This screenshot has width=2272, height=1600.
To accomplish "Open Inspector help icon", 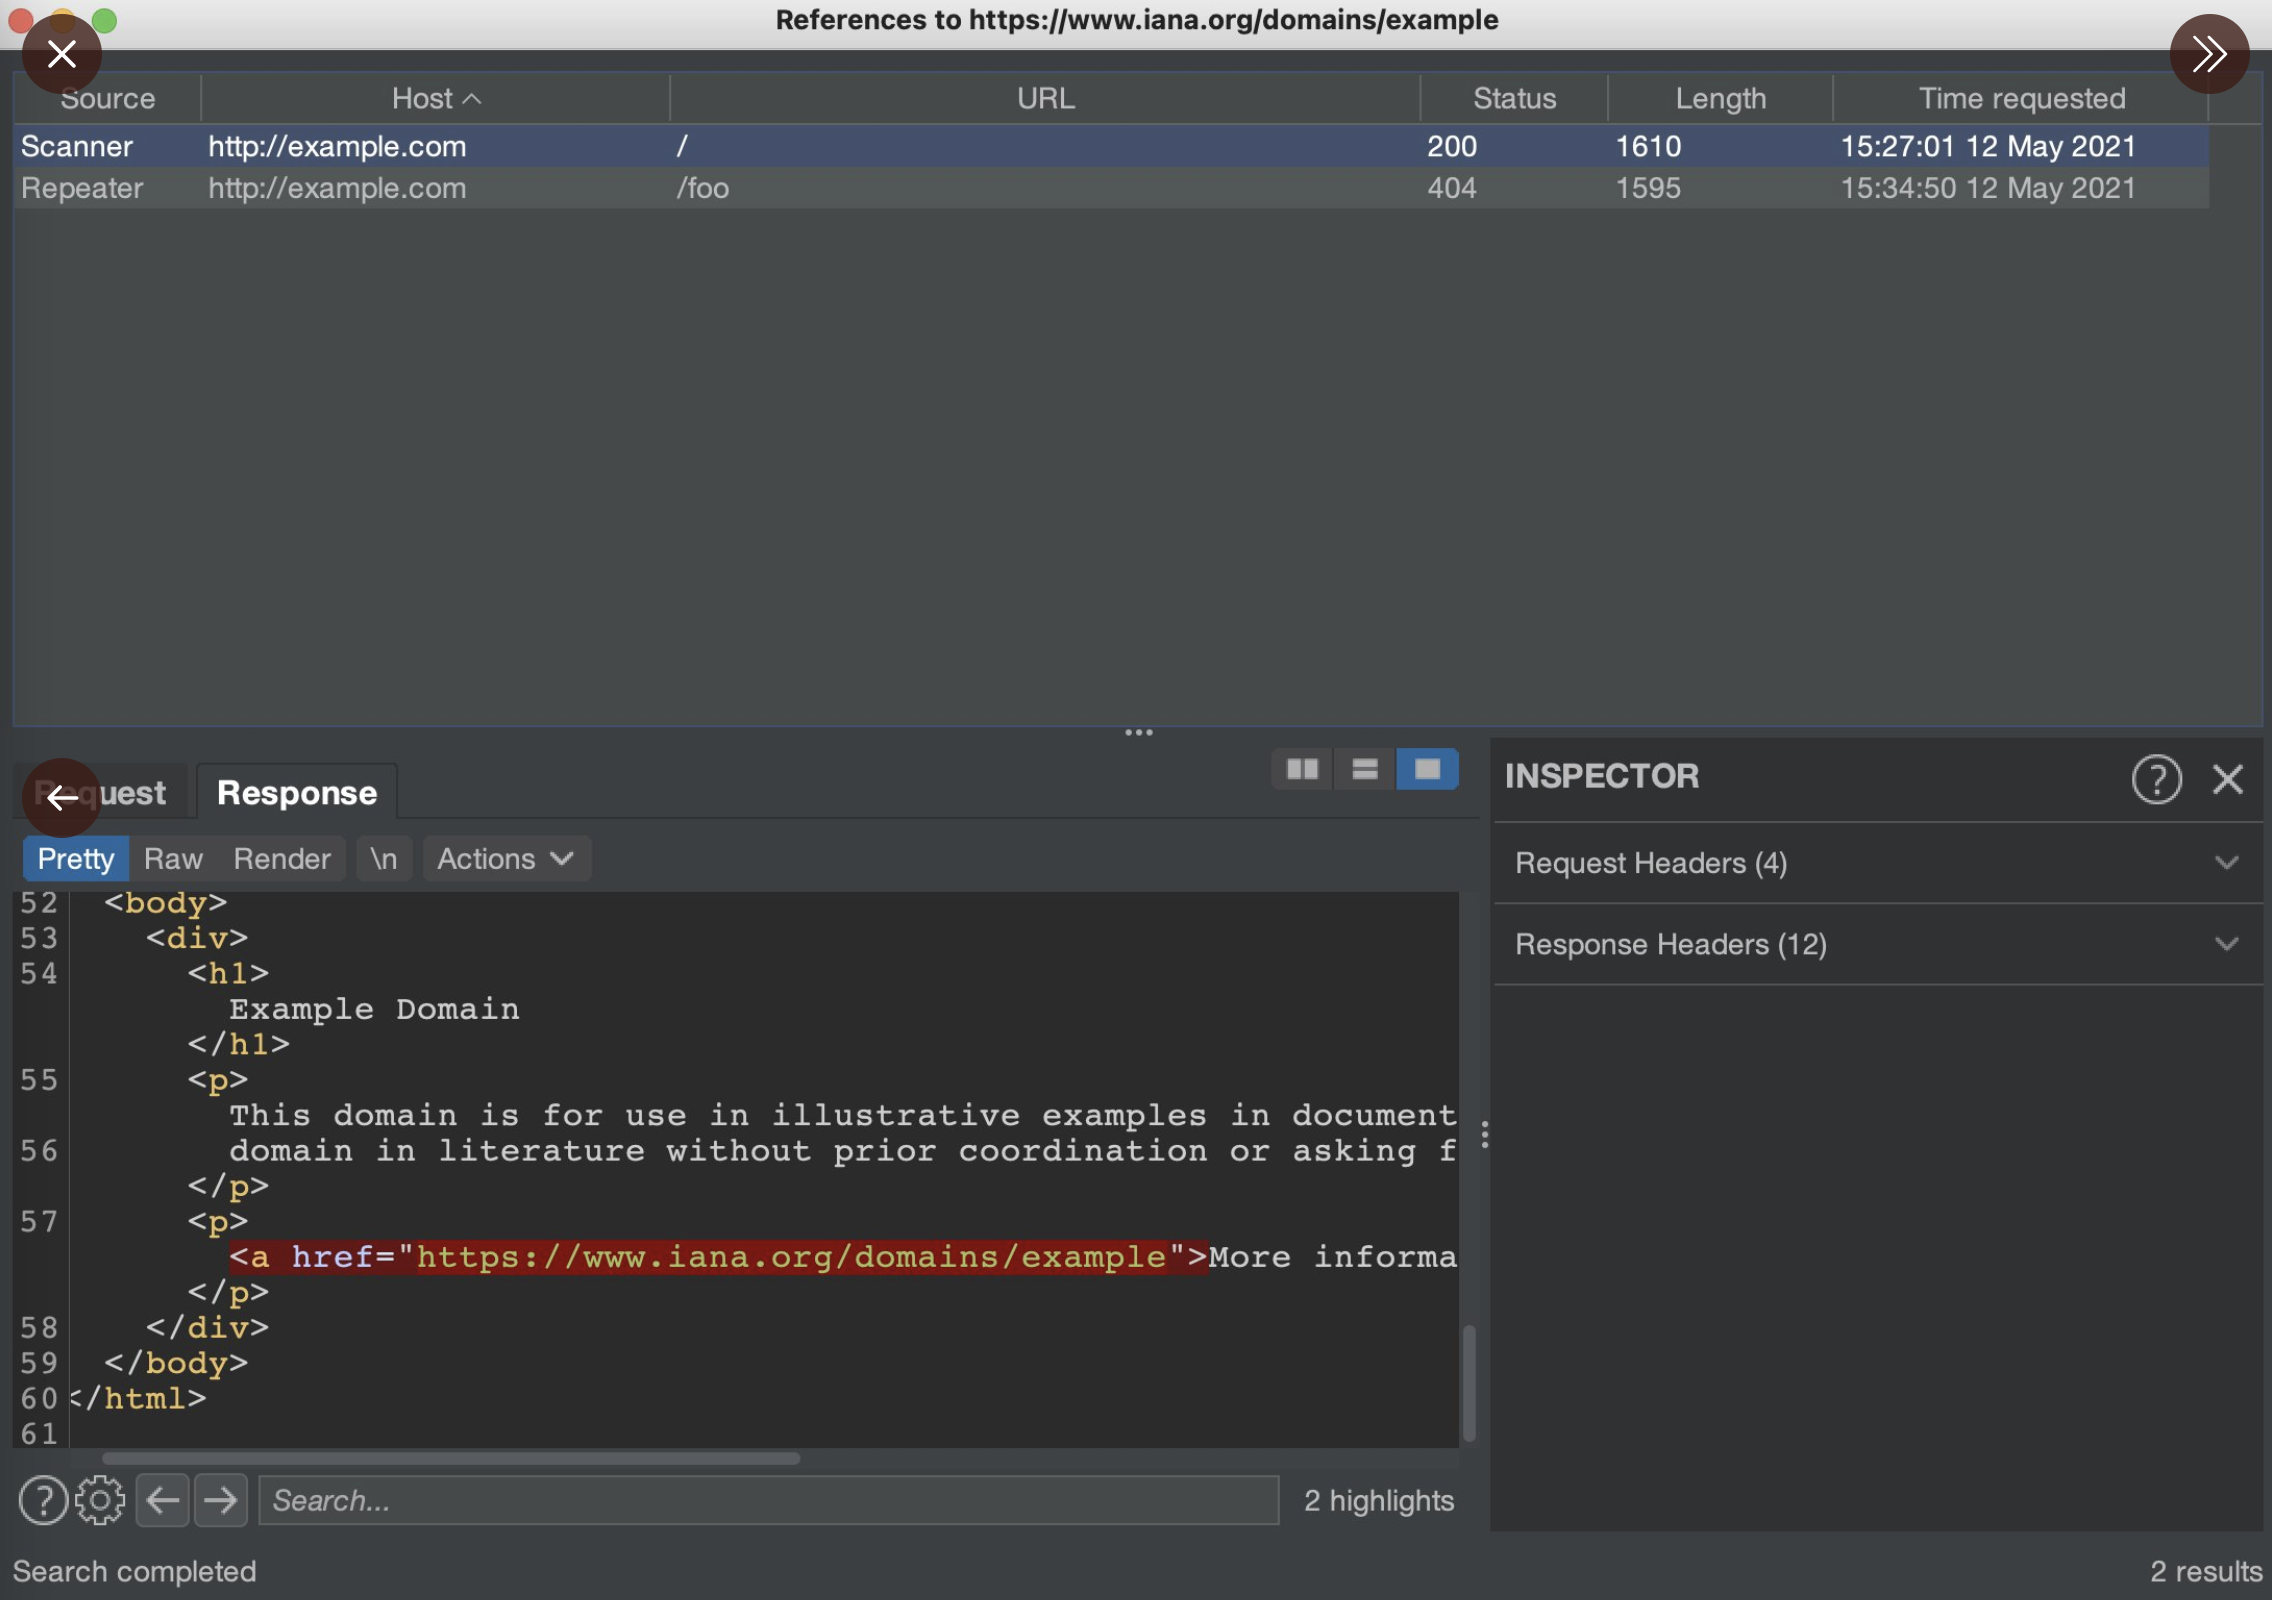I will (2156, 778).
